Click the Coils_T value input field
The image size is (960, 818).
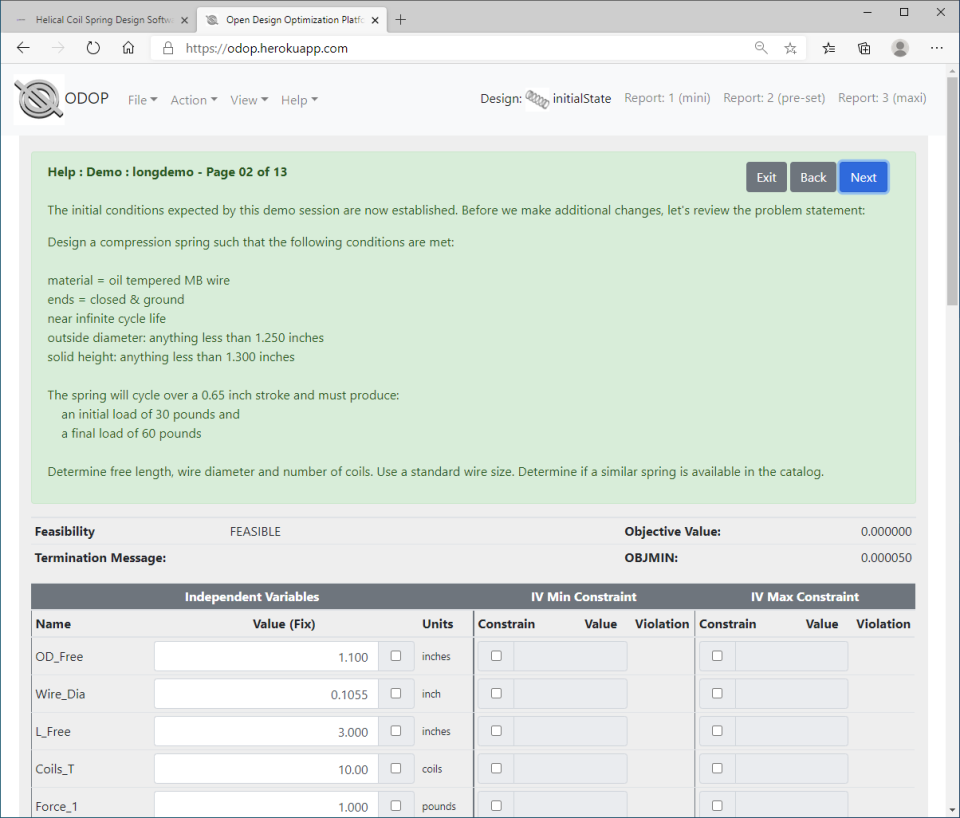coord(265,768)
